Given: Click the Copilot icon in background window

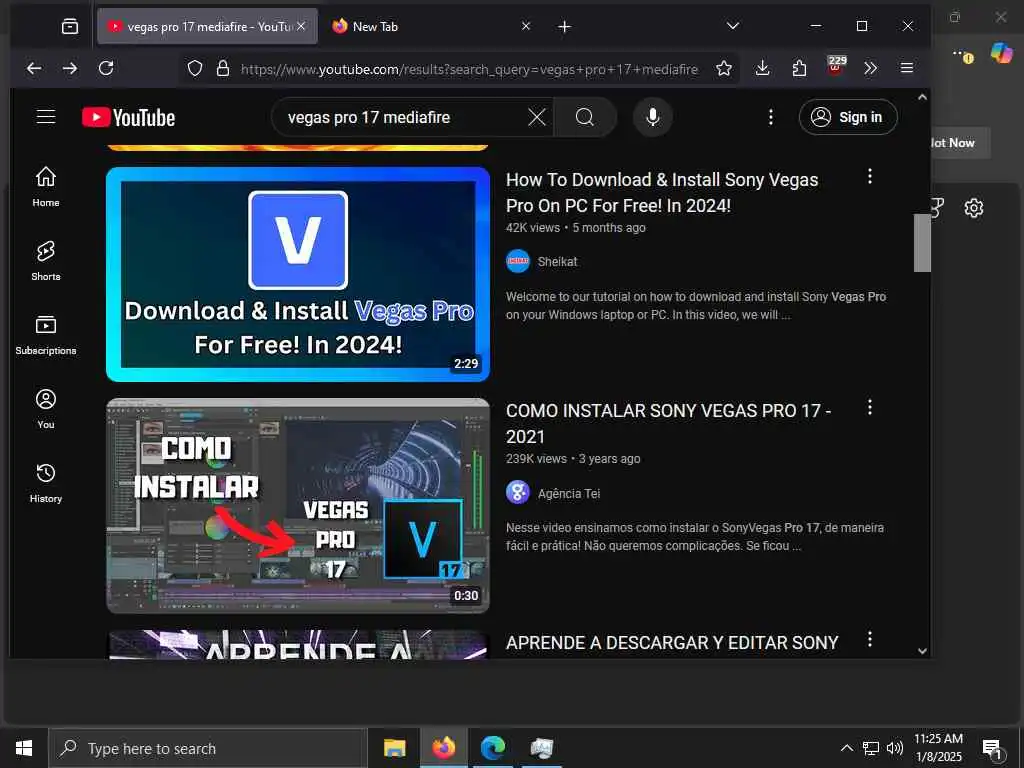Looking at the screenshot, I should (1001, 52).
